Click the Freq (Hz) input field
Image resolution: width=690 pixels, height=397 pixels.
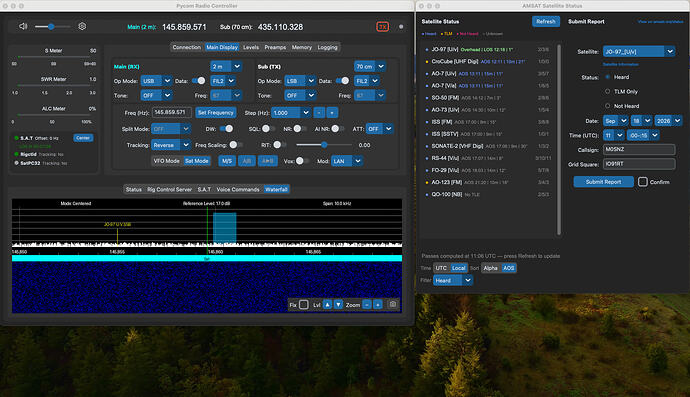pos(172,113)
